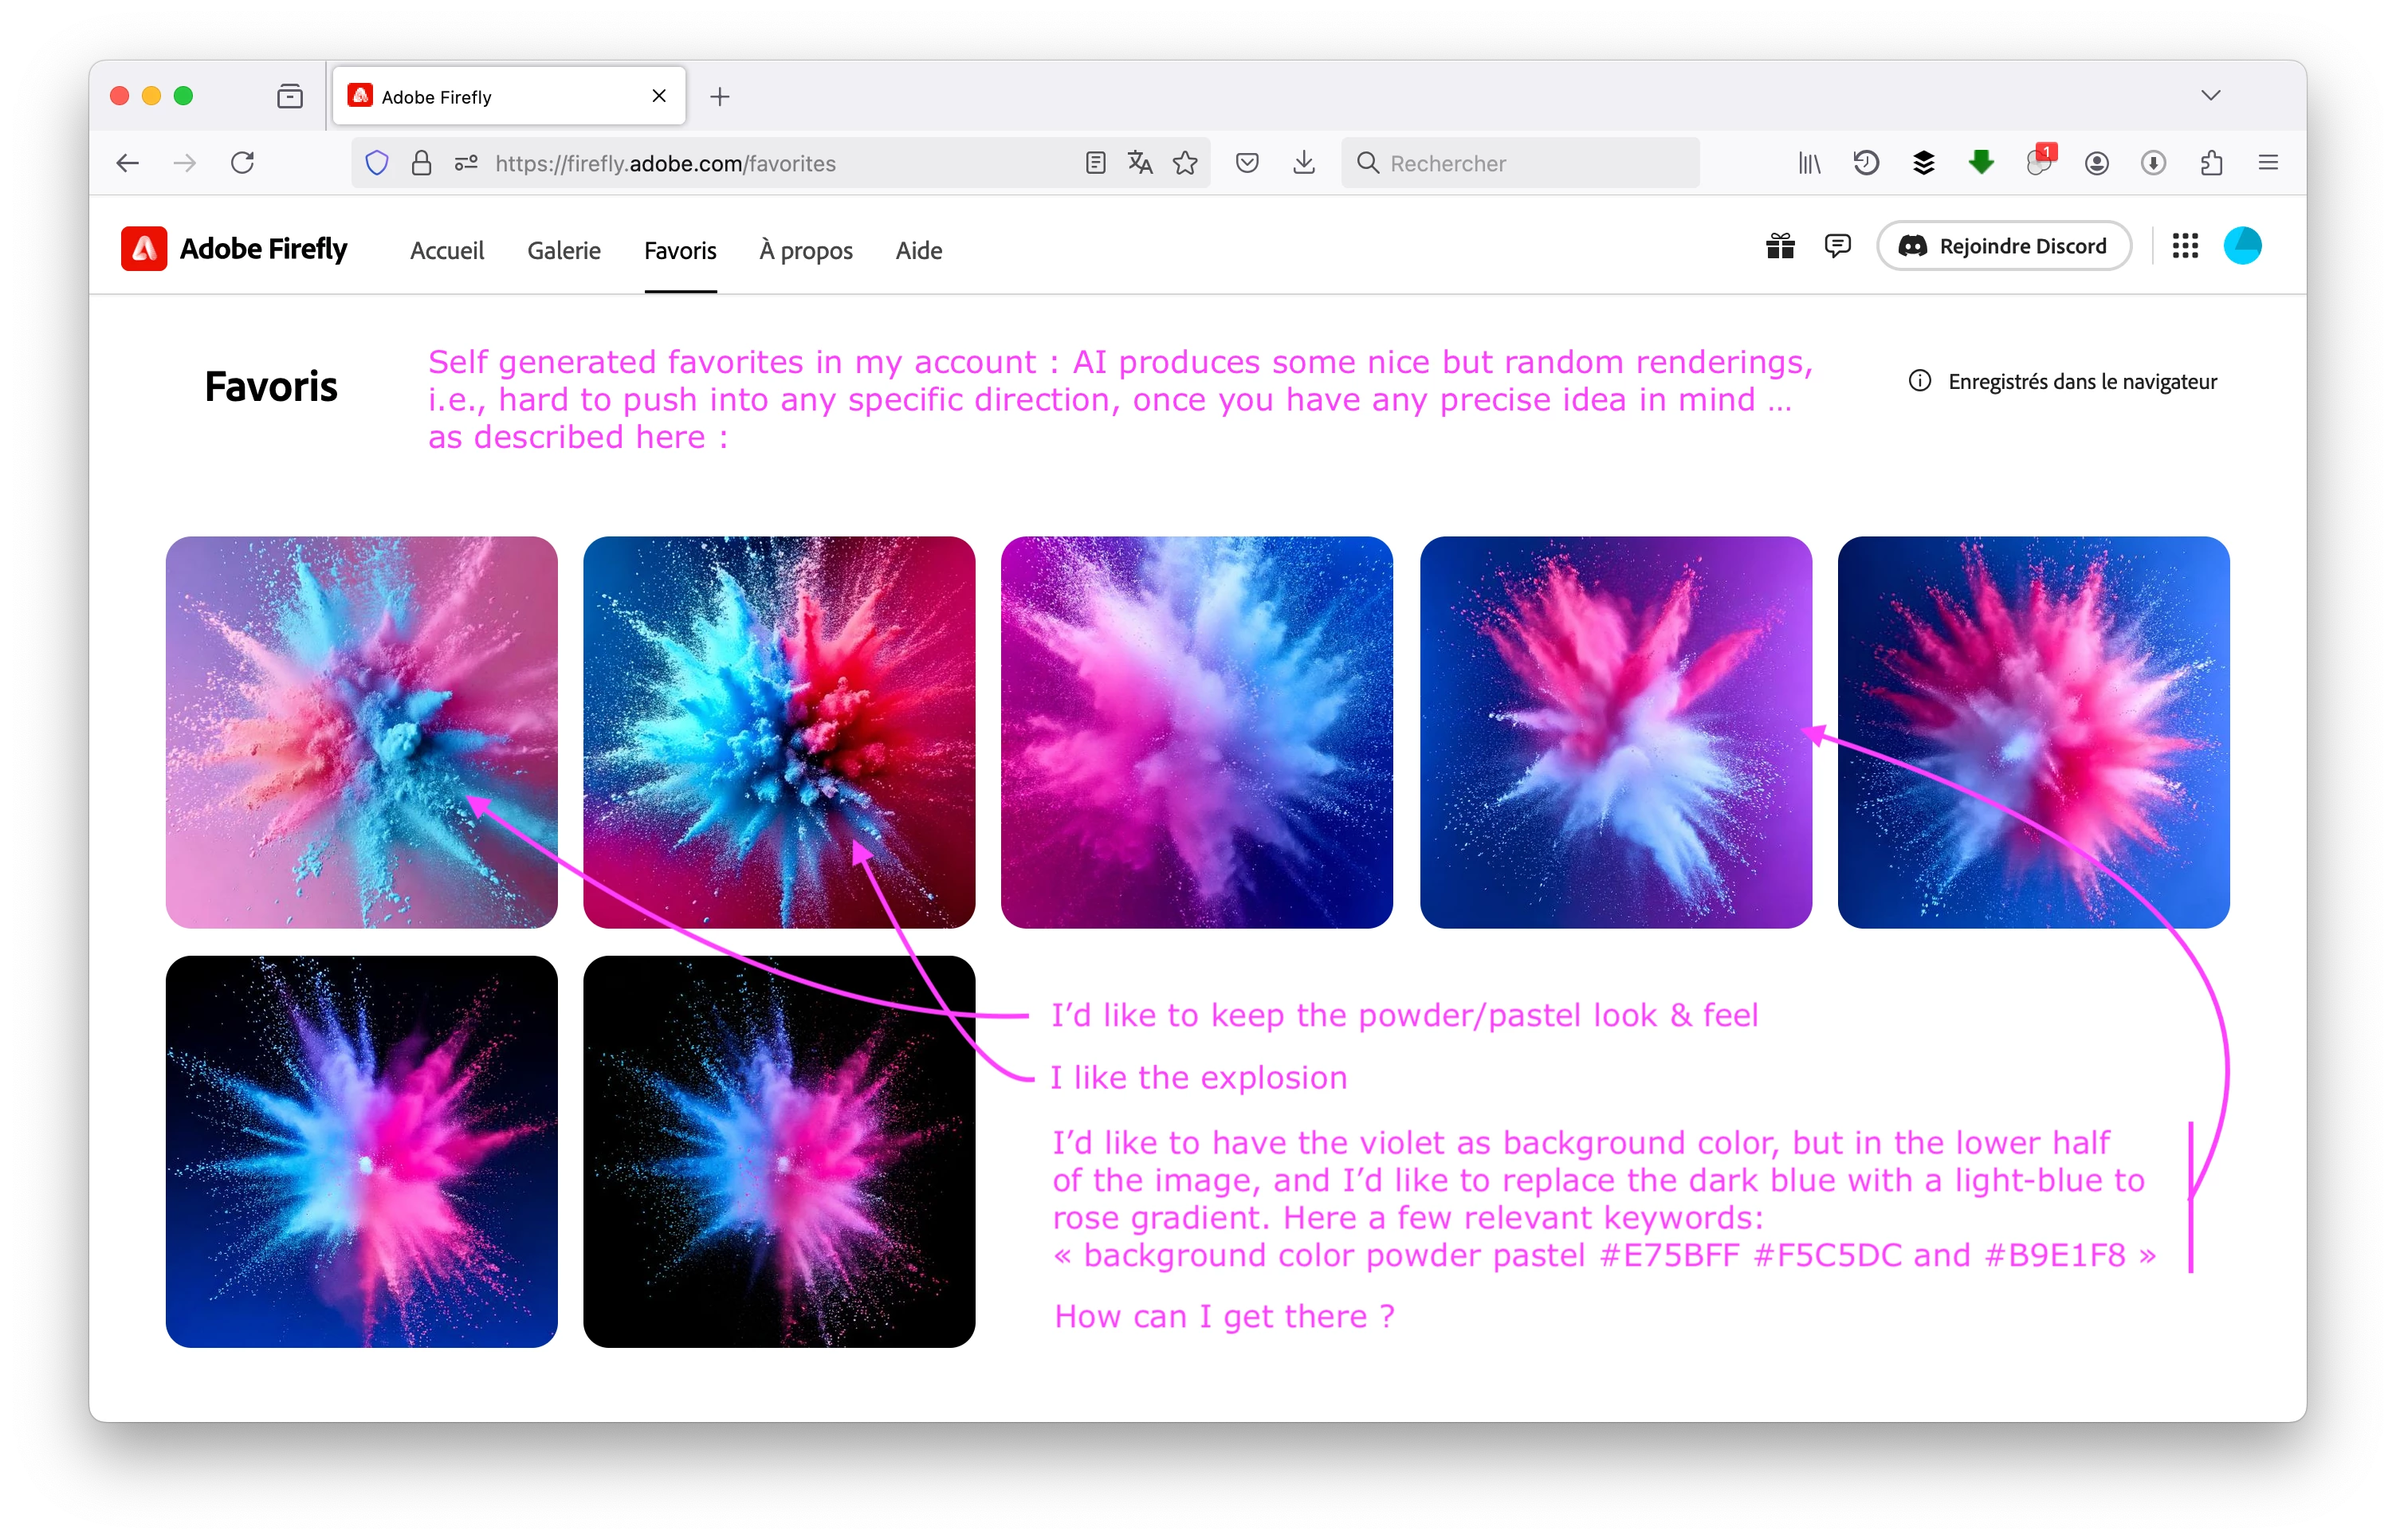The height and width of the screenshot is (1540, 2396).
Task: Click the Rechercher search field
Action: click(x=1520, y=163)
